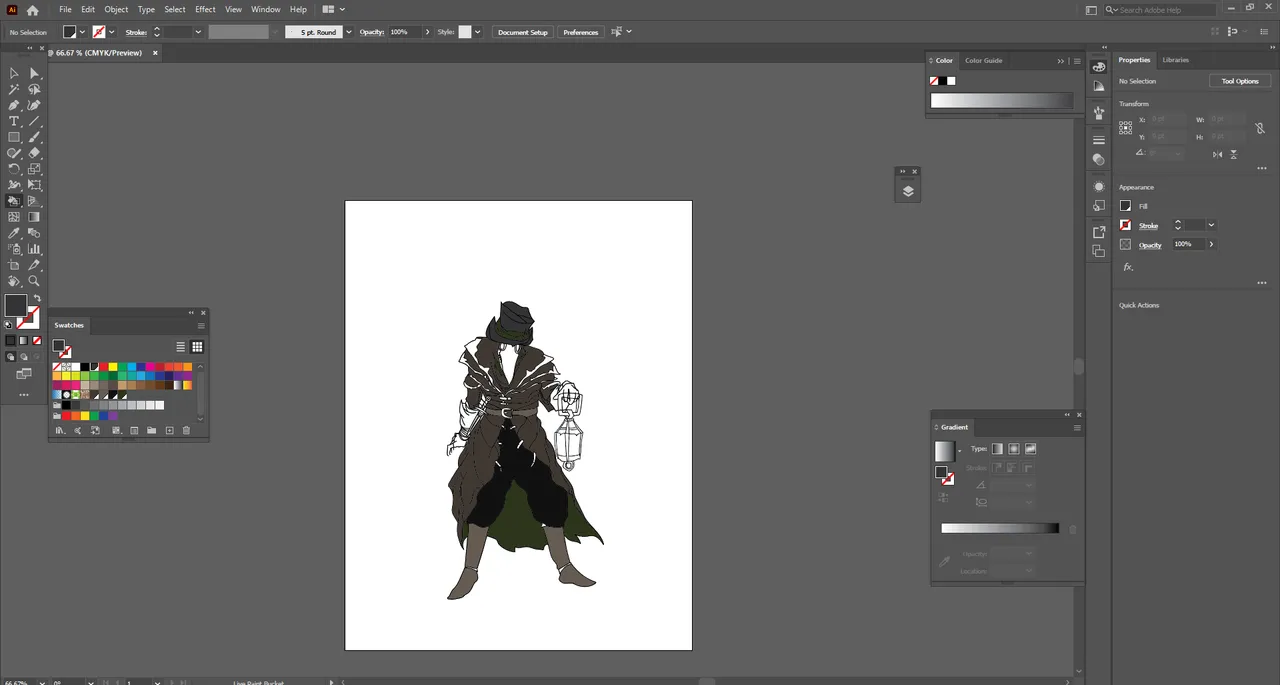Select the Column Graph tool
The height and width of the screenshot is (685, 1280).
point(34,249)
